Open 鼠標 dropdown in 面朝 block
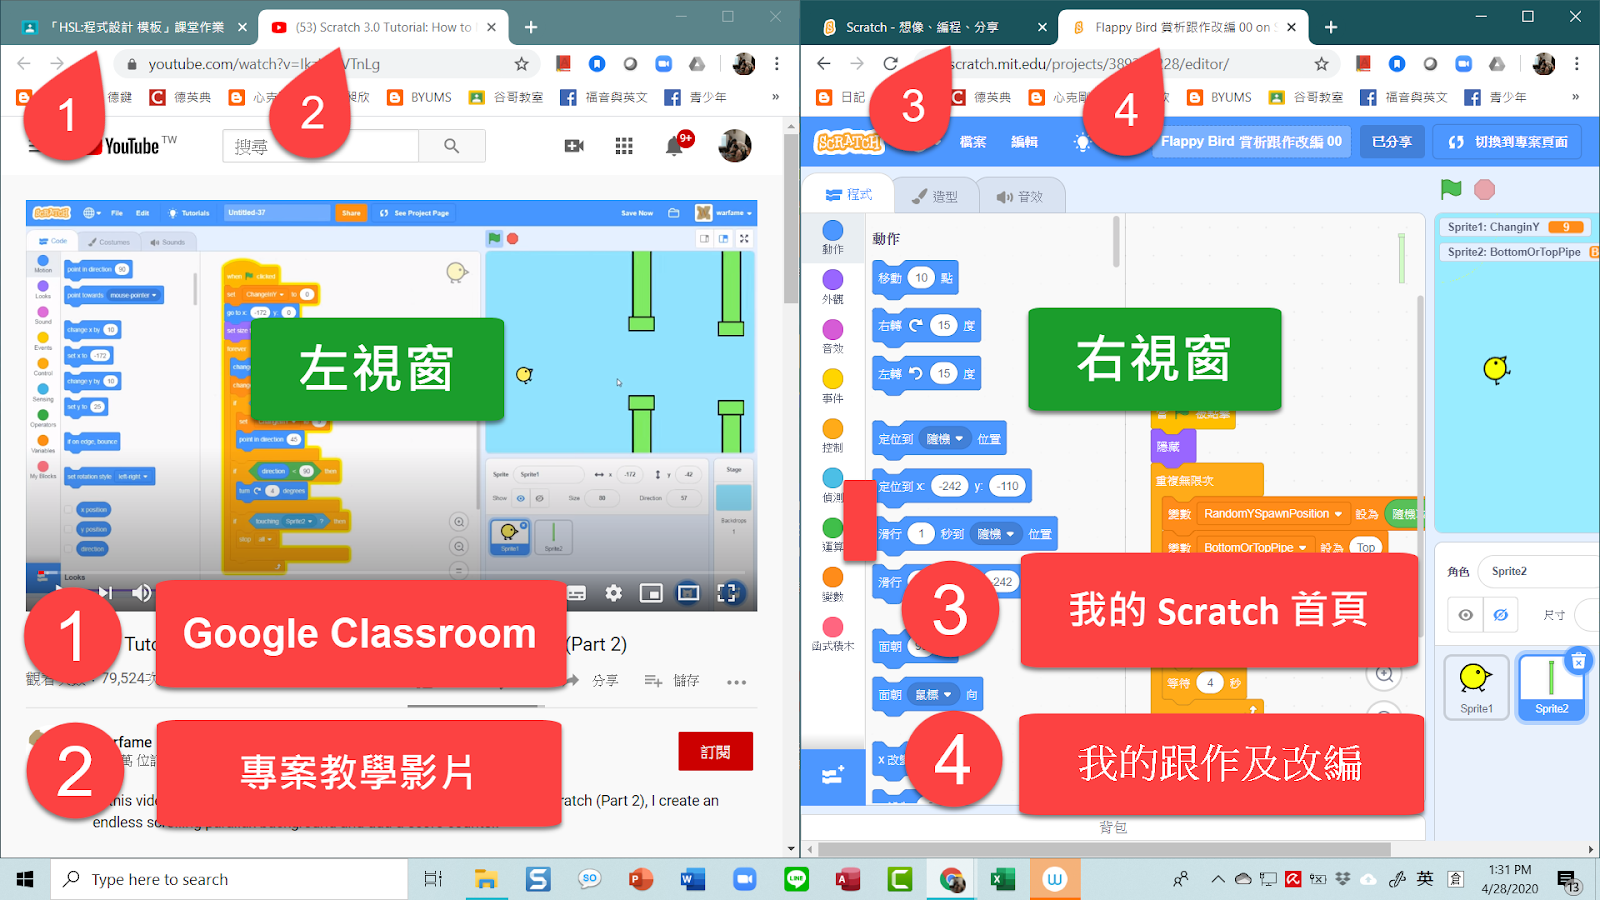 tap(934, 694)
